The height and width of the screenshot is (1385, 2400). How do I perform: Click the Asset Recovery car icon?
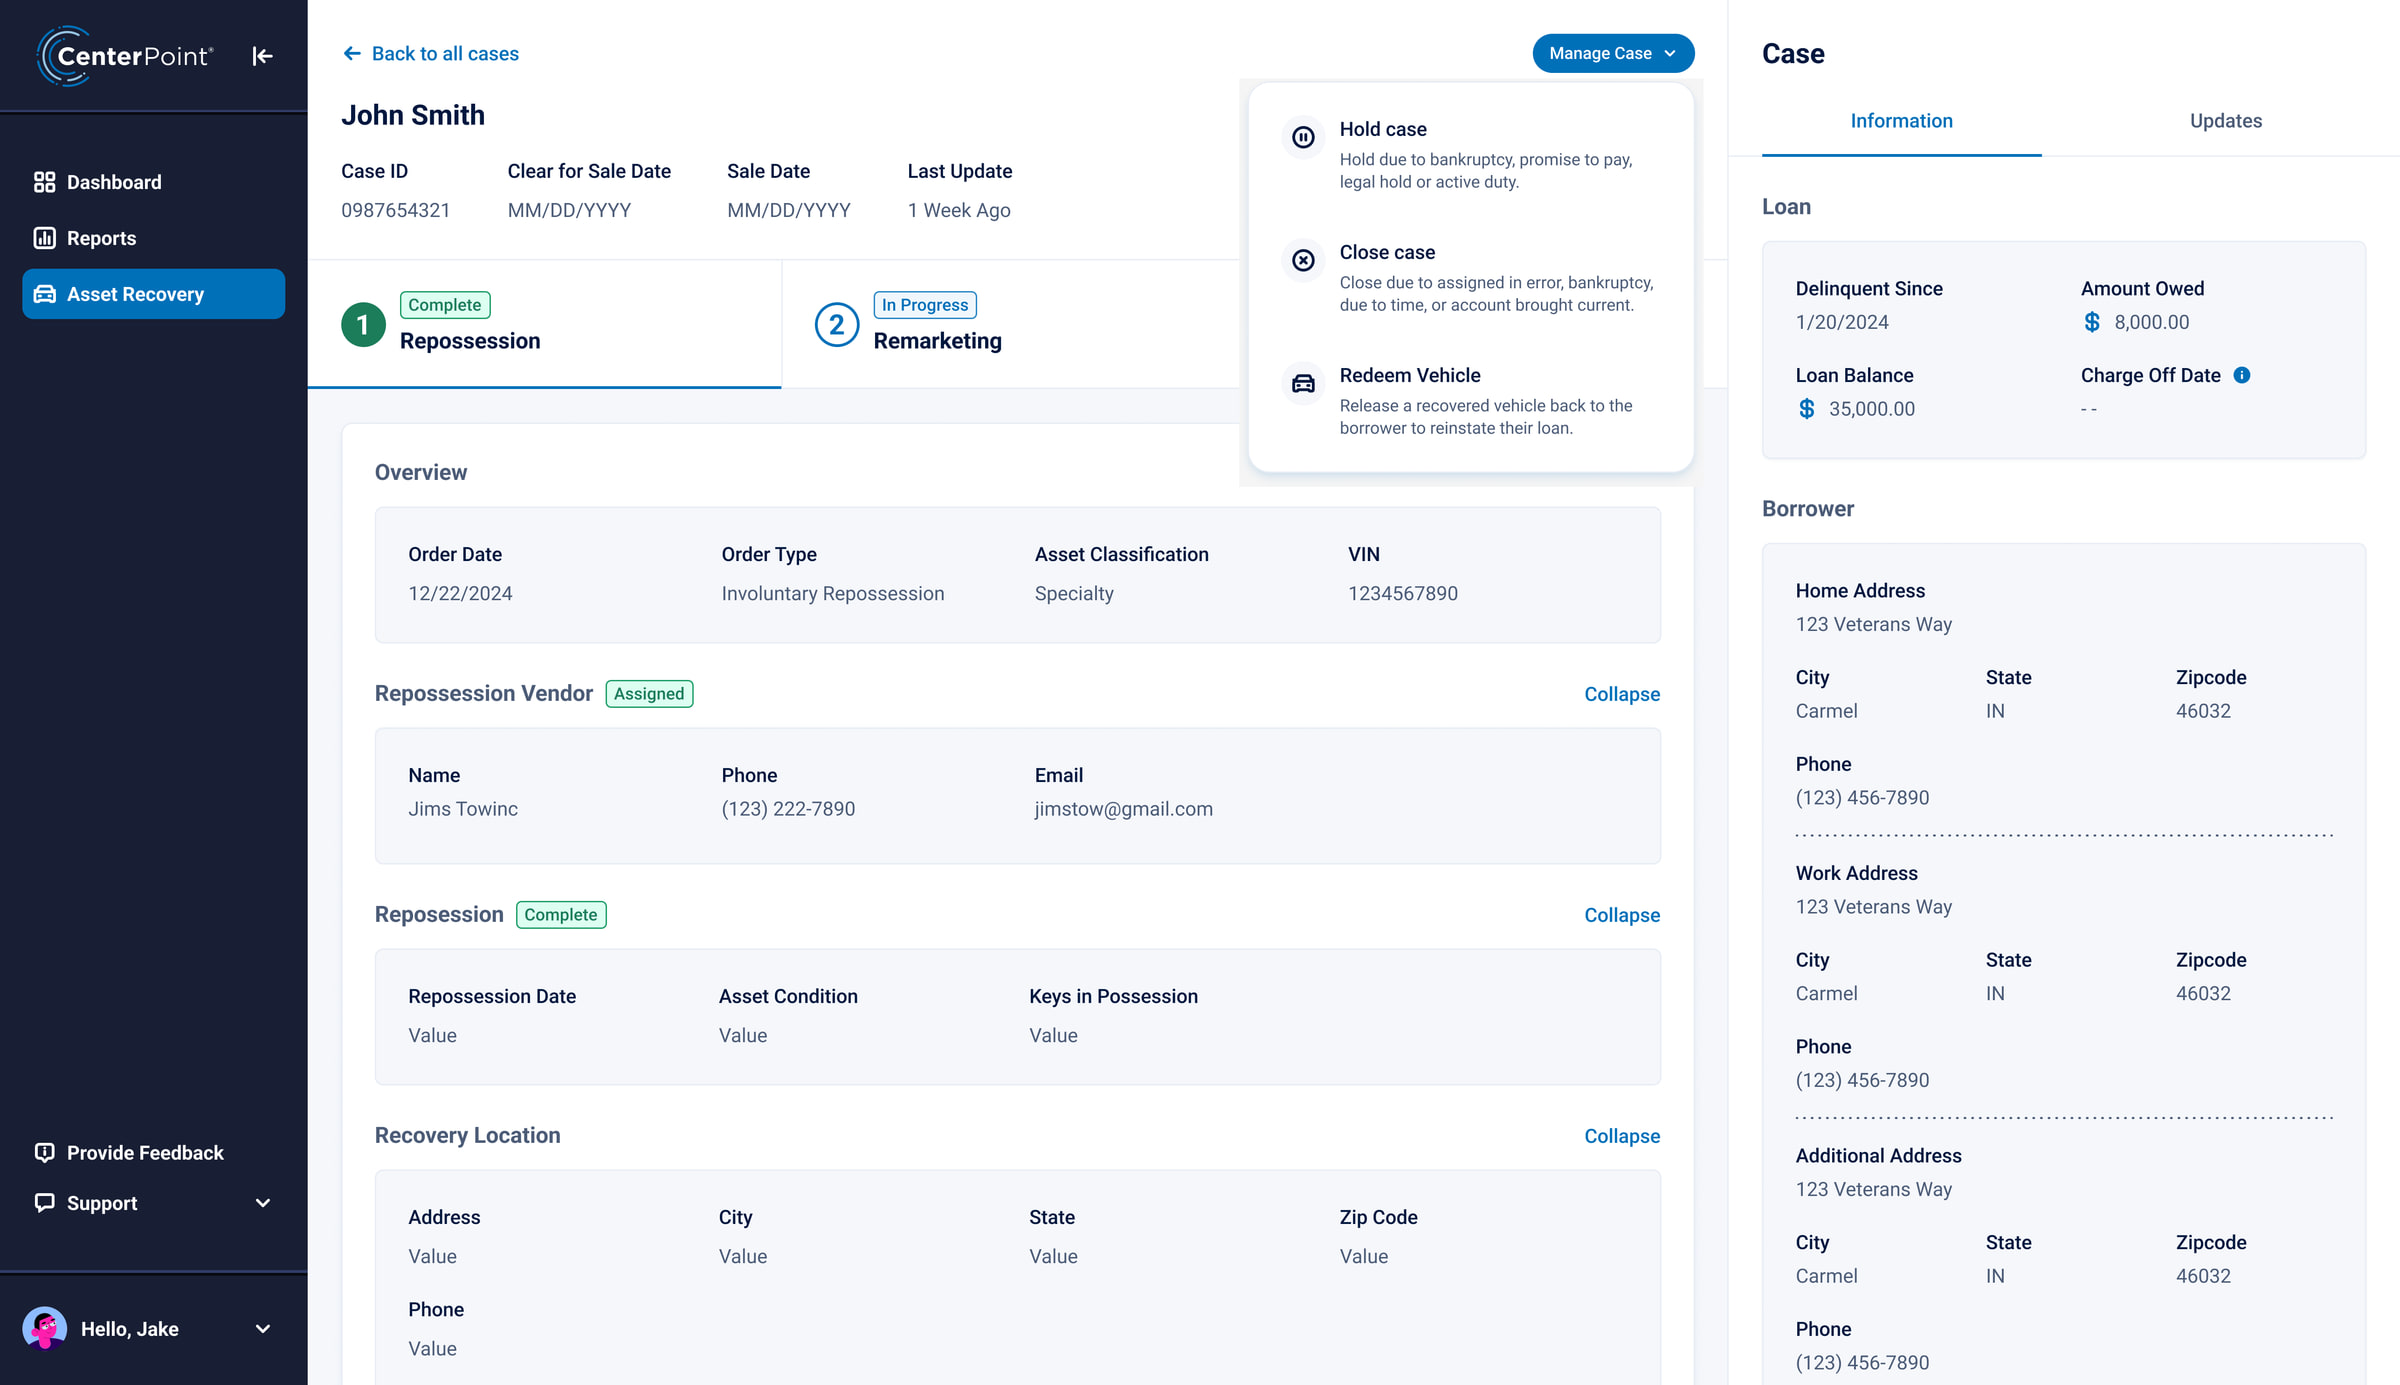[44, 294]
